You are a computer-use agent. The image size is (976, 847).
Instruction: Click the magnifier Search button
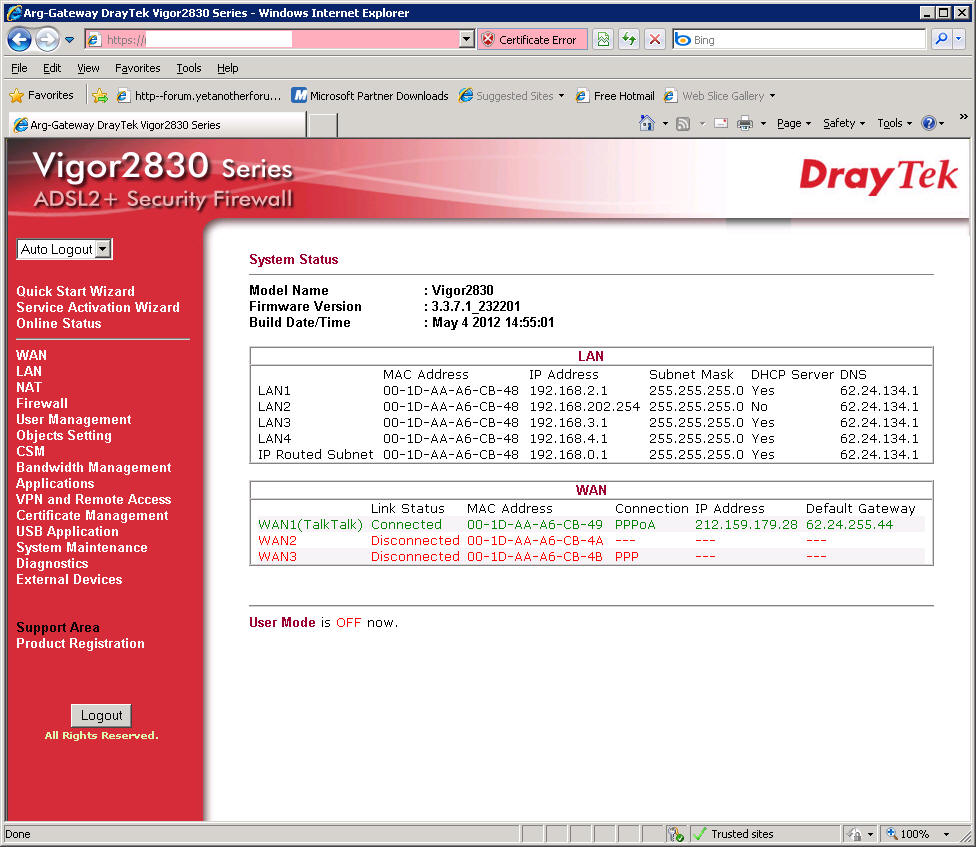point(941,40)
